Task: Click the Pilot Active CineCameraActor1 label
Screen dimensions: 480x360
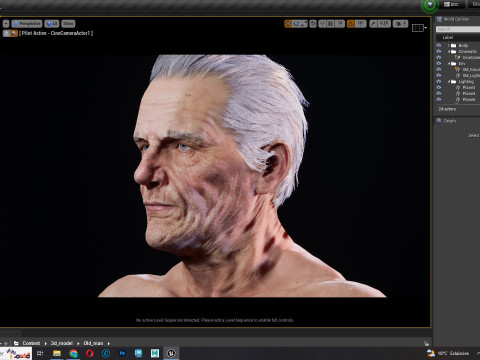Action: tap(56, 33)
